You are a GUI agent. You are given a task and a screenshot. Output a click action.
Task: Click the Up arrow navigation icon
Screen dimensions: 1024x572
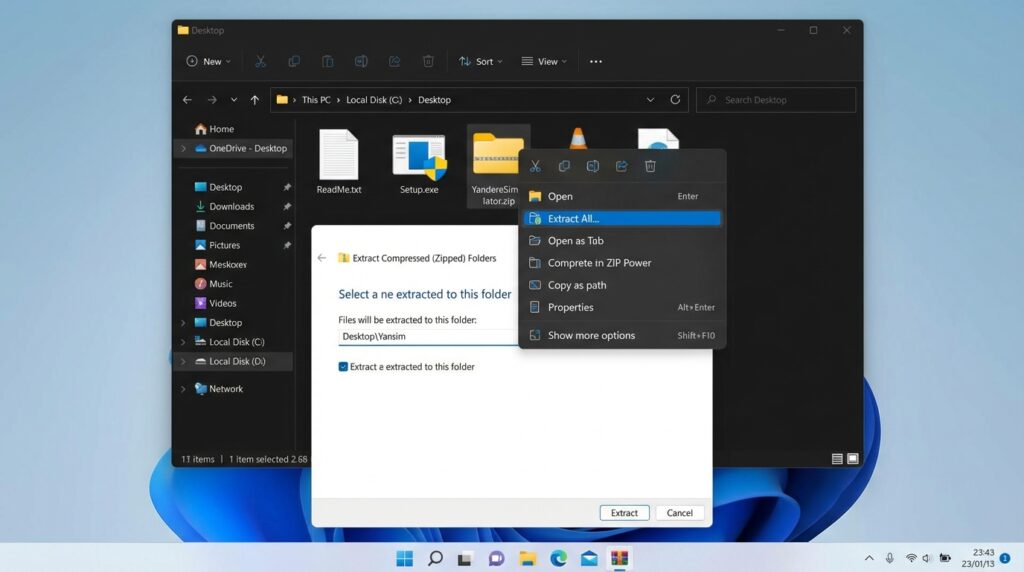pos(255,100)
